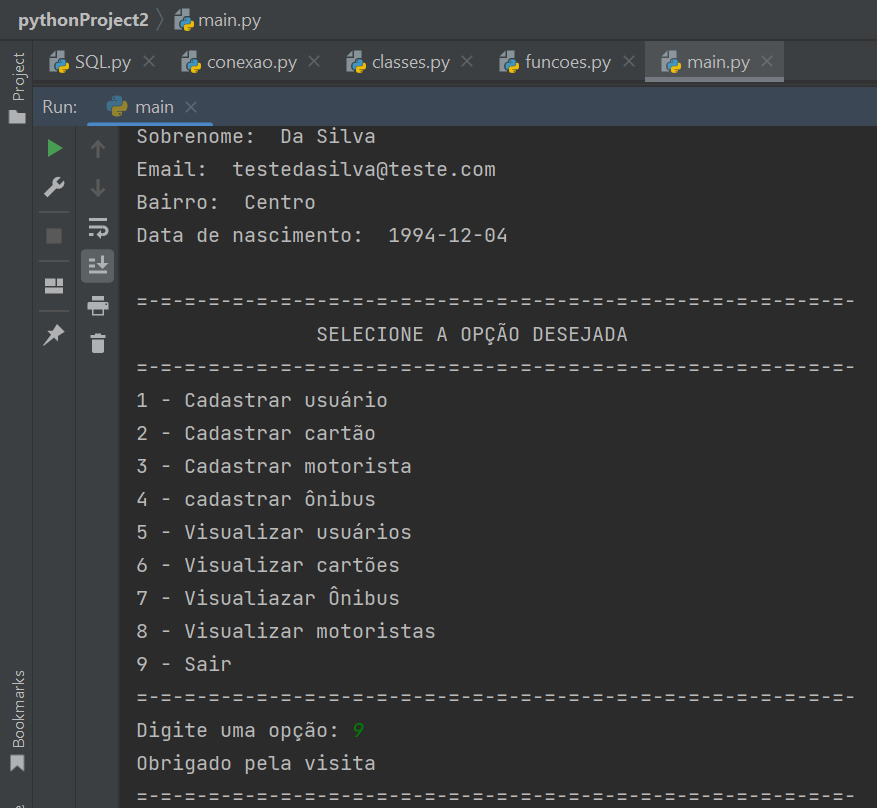The image size is (877, 808).
Task: Click the down arrow stack trace icon
Action: pos(98,188)
